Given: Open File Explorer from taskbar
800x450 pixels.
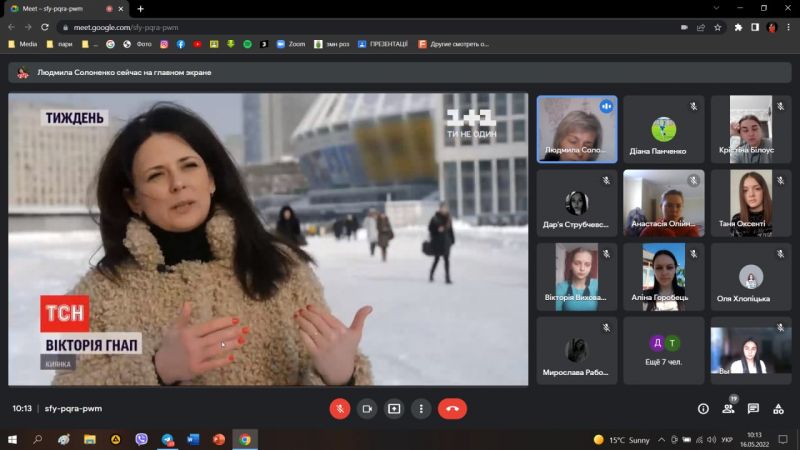Looking at the screenshot, I should coord(90,439).
